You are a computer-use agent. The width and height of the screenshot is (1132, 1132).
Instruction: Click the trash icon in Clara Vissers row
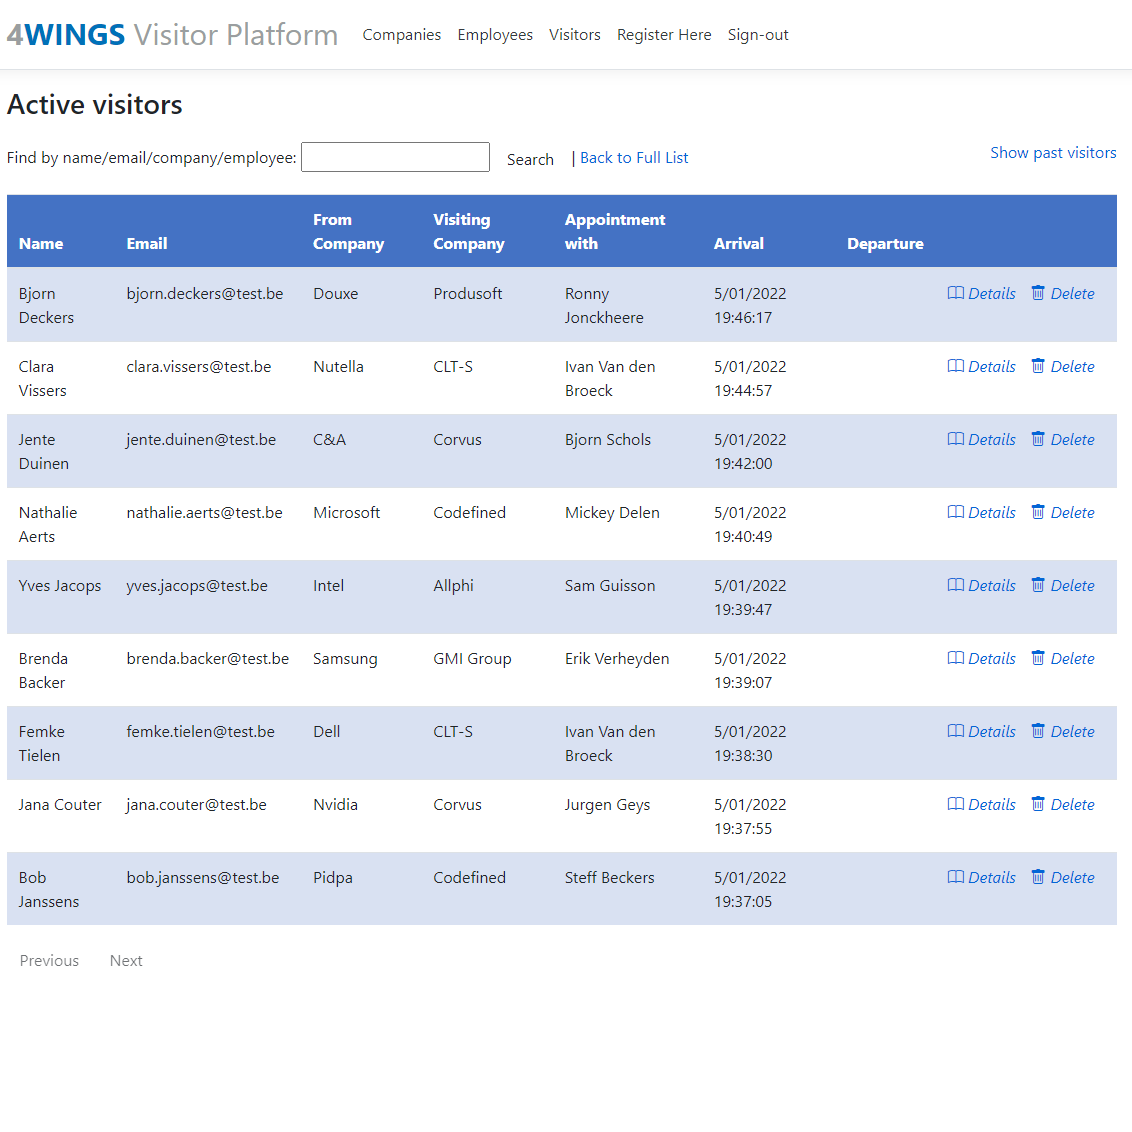(x=1037, y=365)
